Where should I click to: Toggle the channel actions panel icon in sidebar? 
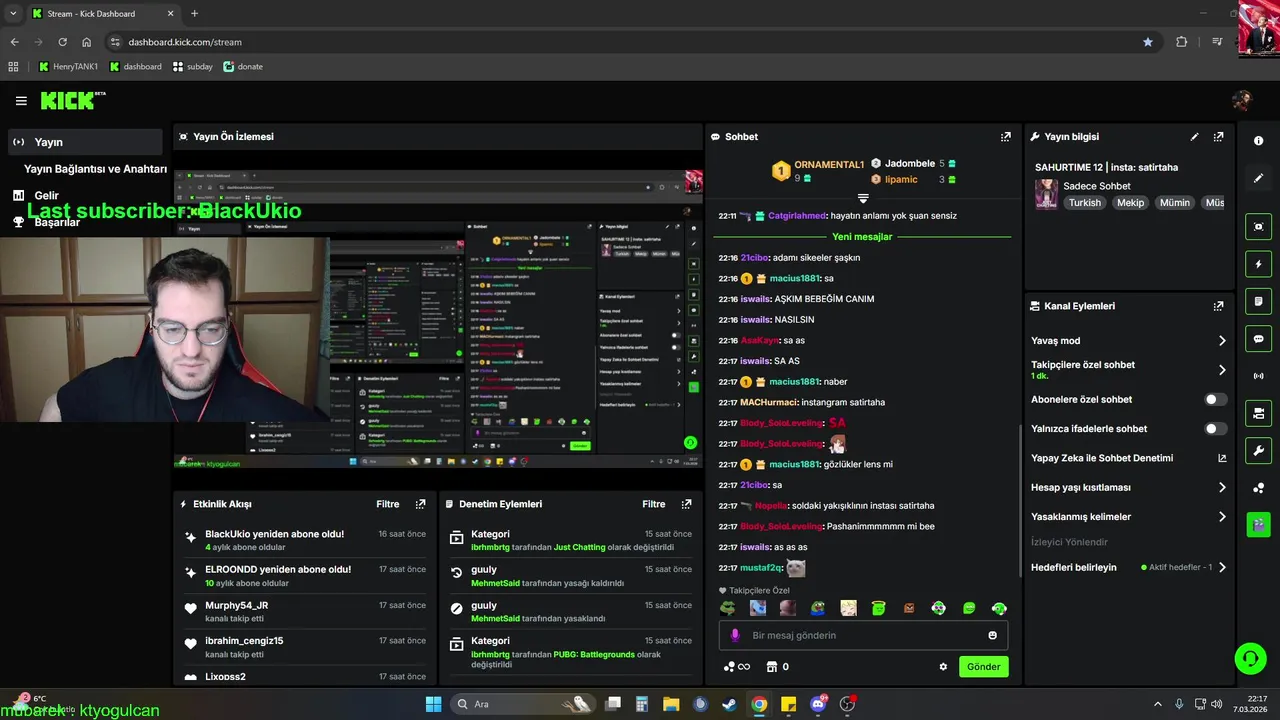coord(1258,413)
